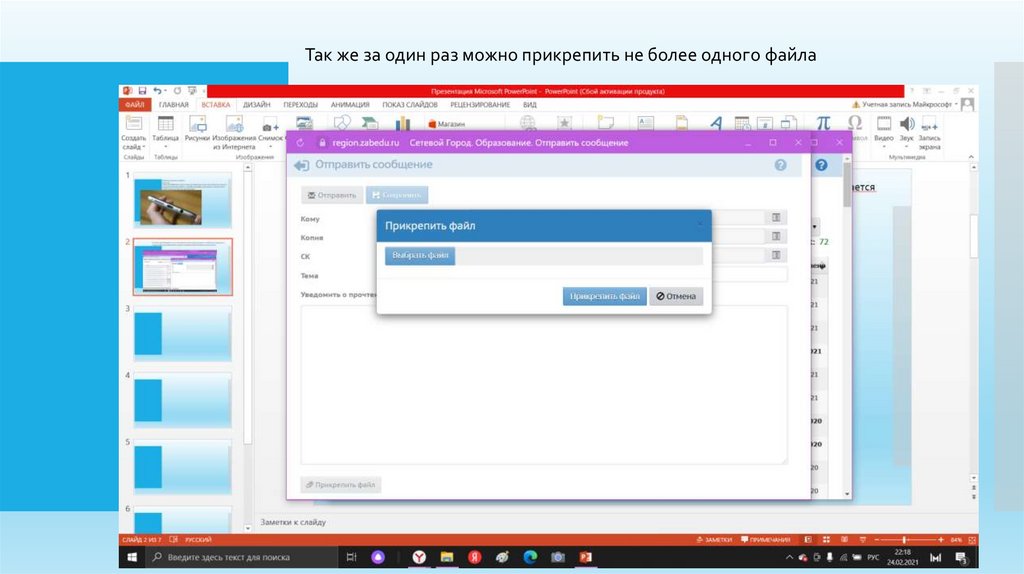Viewport: 1024px width, 574px height.
Task: Select slide 4 thumbnail
Action: (x=183, y=401)
